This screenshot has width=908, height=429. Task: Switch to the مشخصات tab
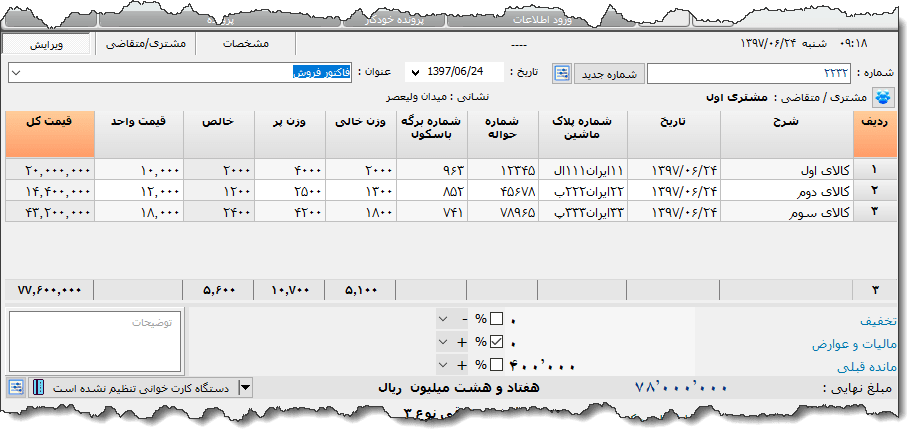246,44
